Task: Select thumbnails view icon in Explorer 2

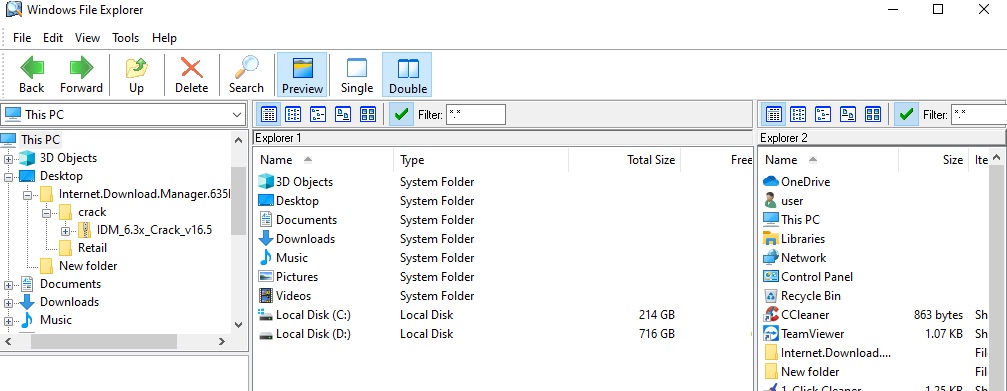Action: (x=873, y=115)
